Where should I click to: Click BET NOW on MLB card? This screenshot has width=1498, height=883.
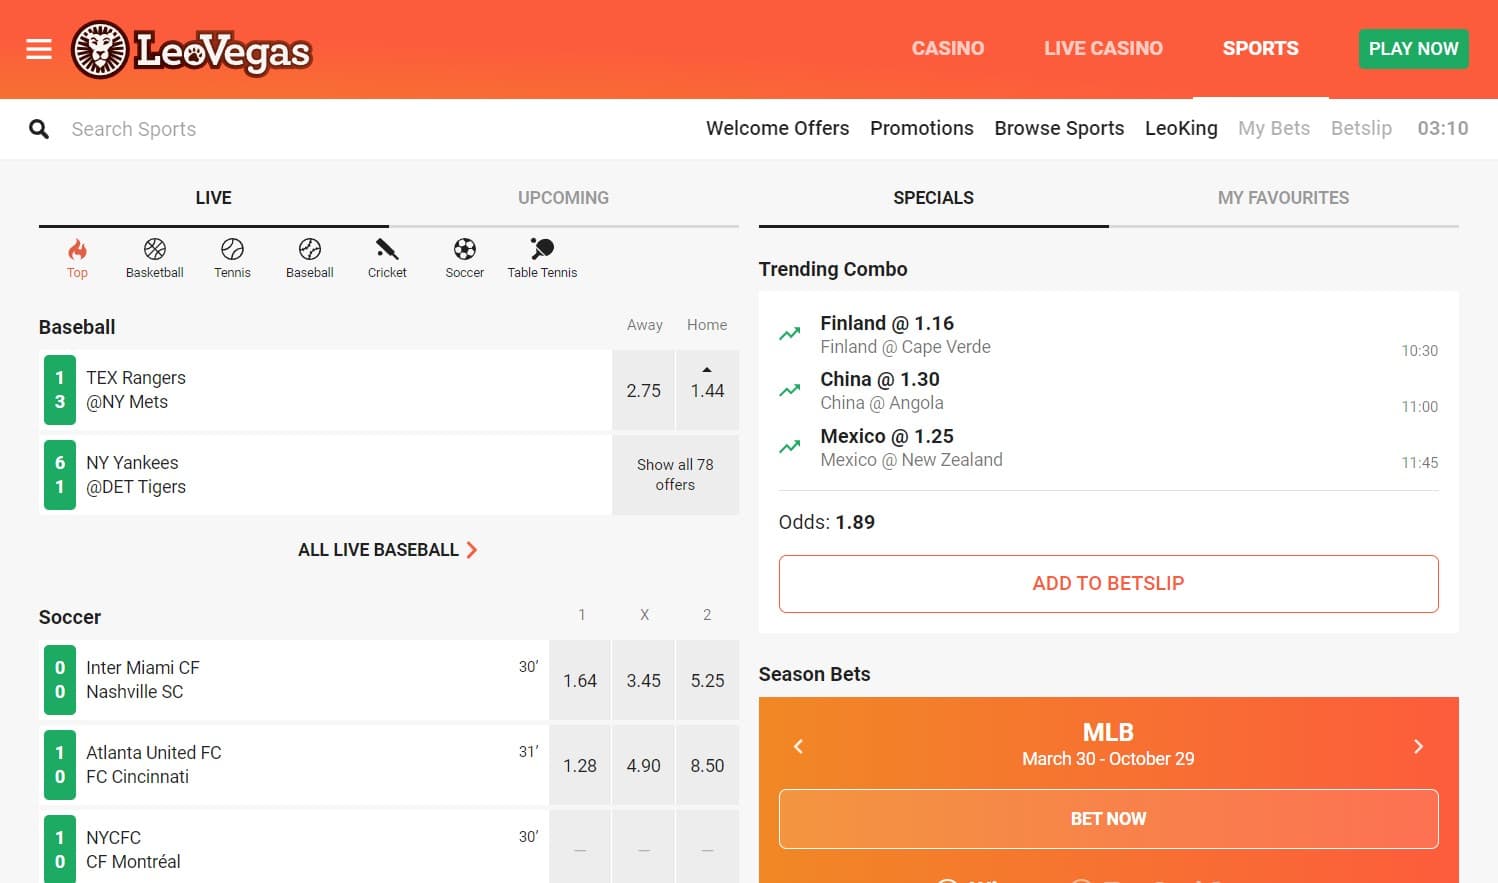pyautogui.click(x=1108, y=819)
